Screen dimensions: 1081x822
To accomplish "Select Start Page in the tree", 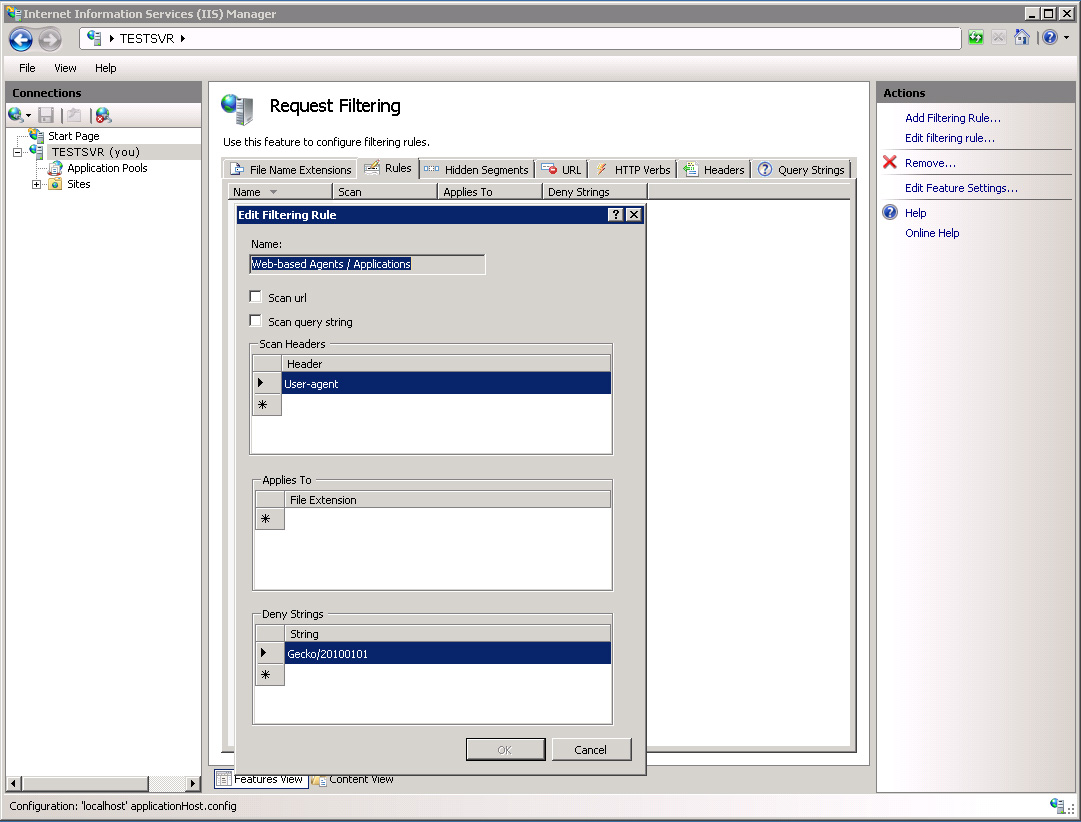I will coord(74,136).
